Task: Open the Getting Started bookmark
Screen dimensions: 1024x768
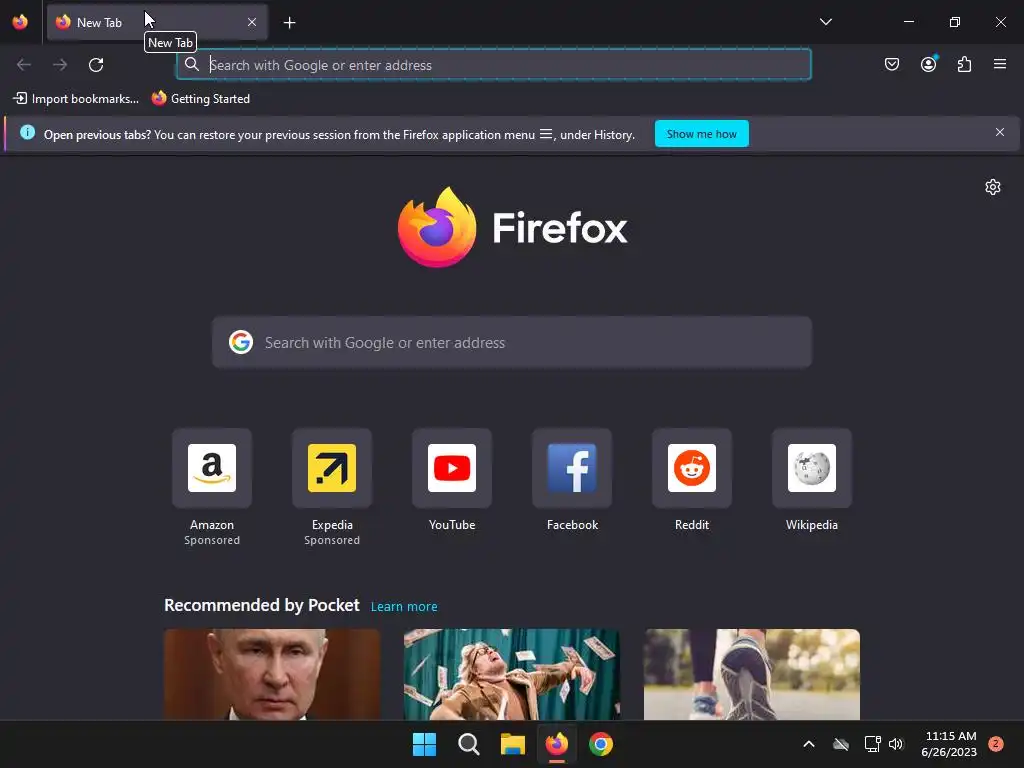Action: 201,99
